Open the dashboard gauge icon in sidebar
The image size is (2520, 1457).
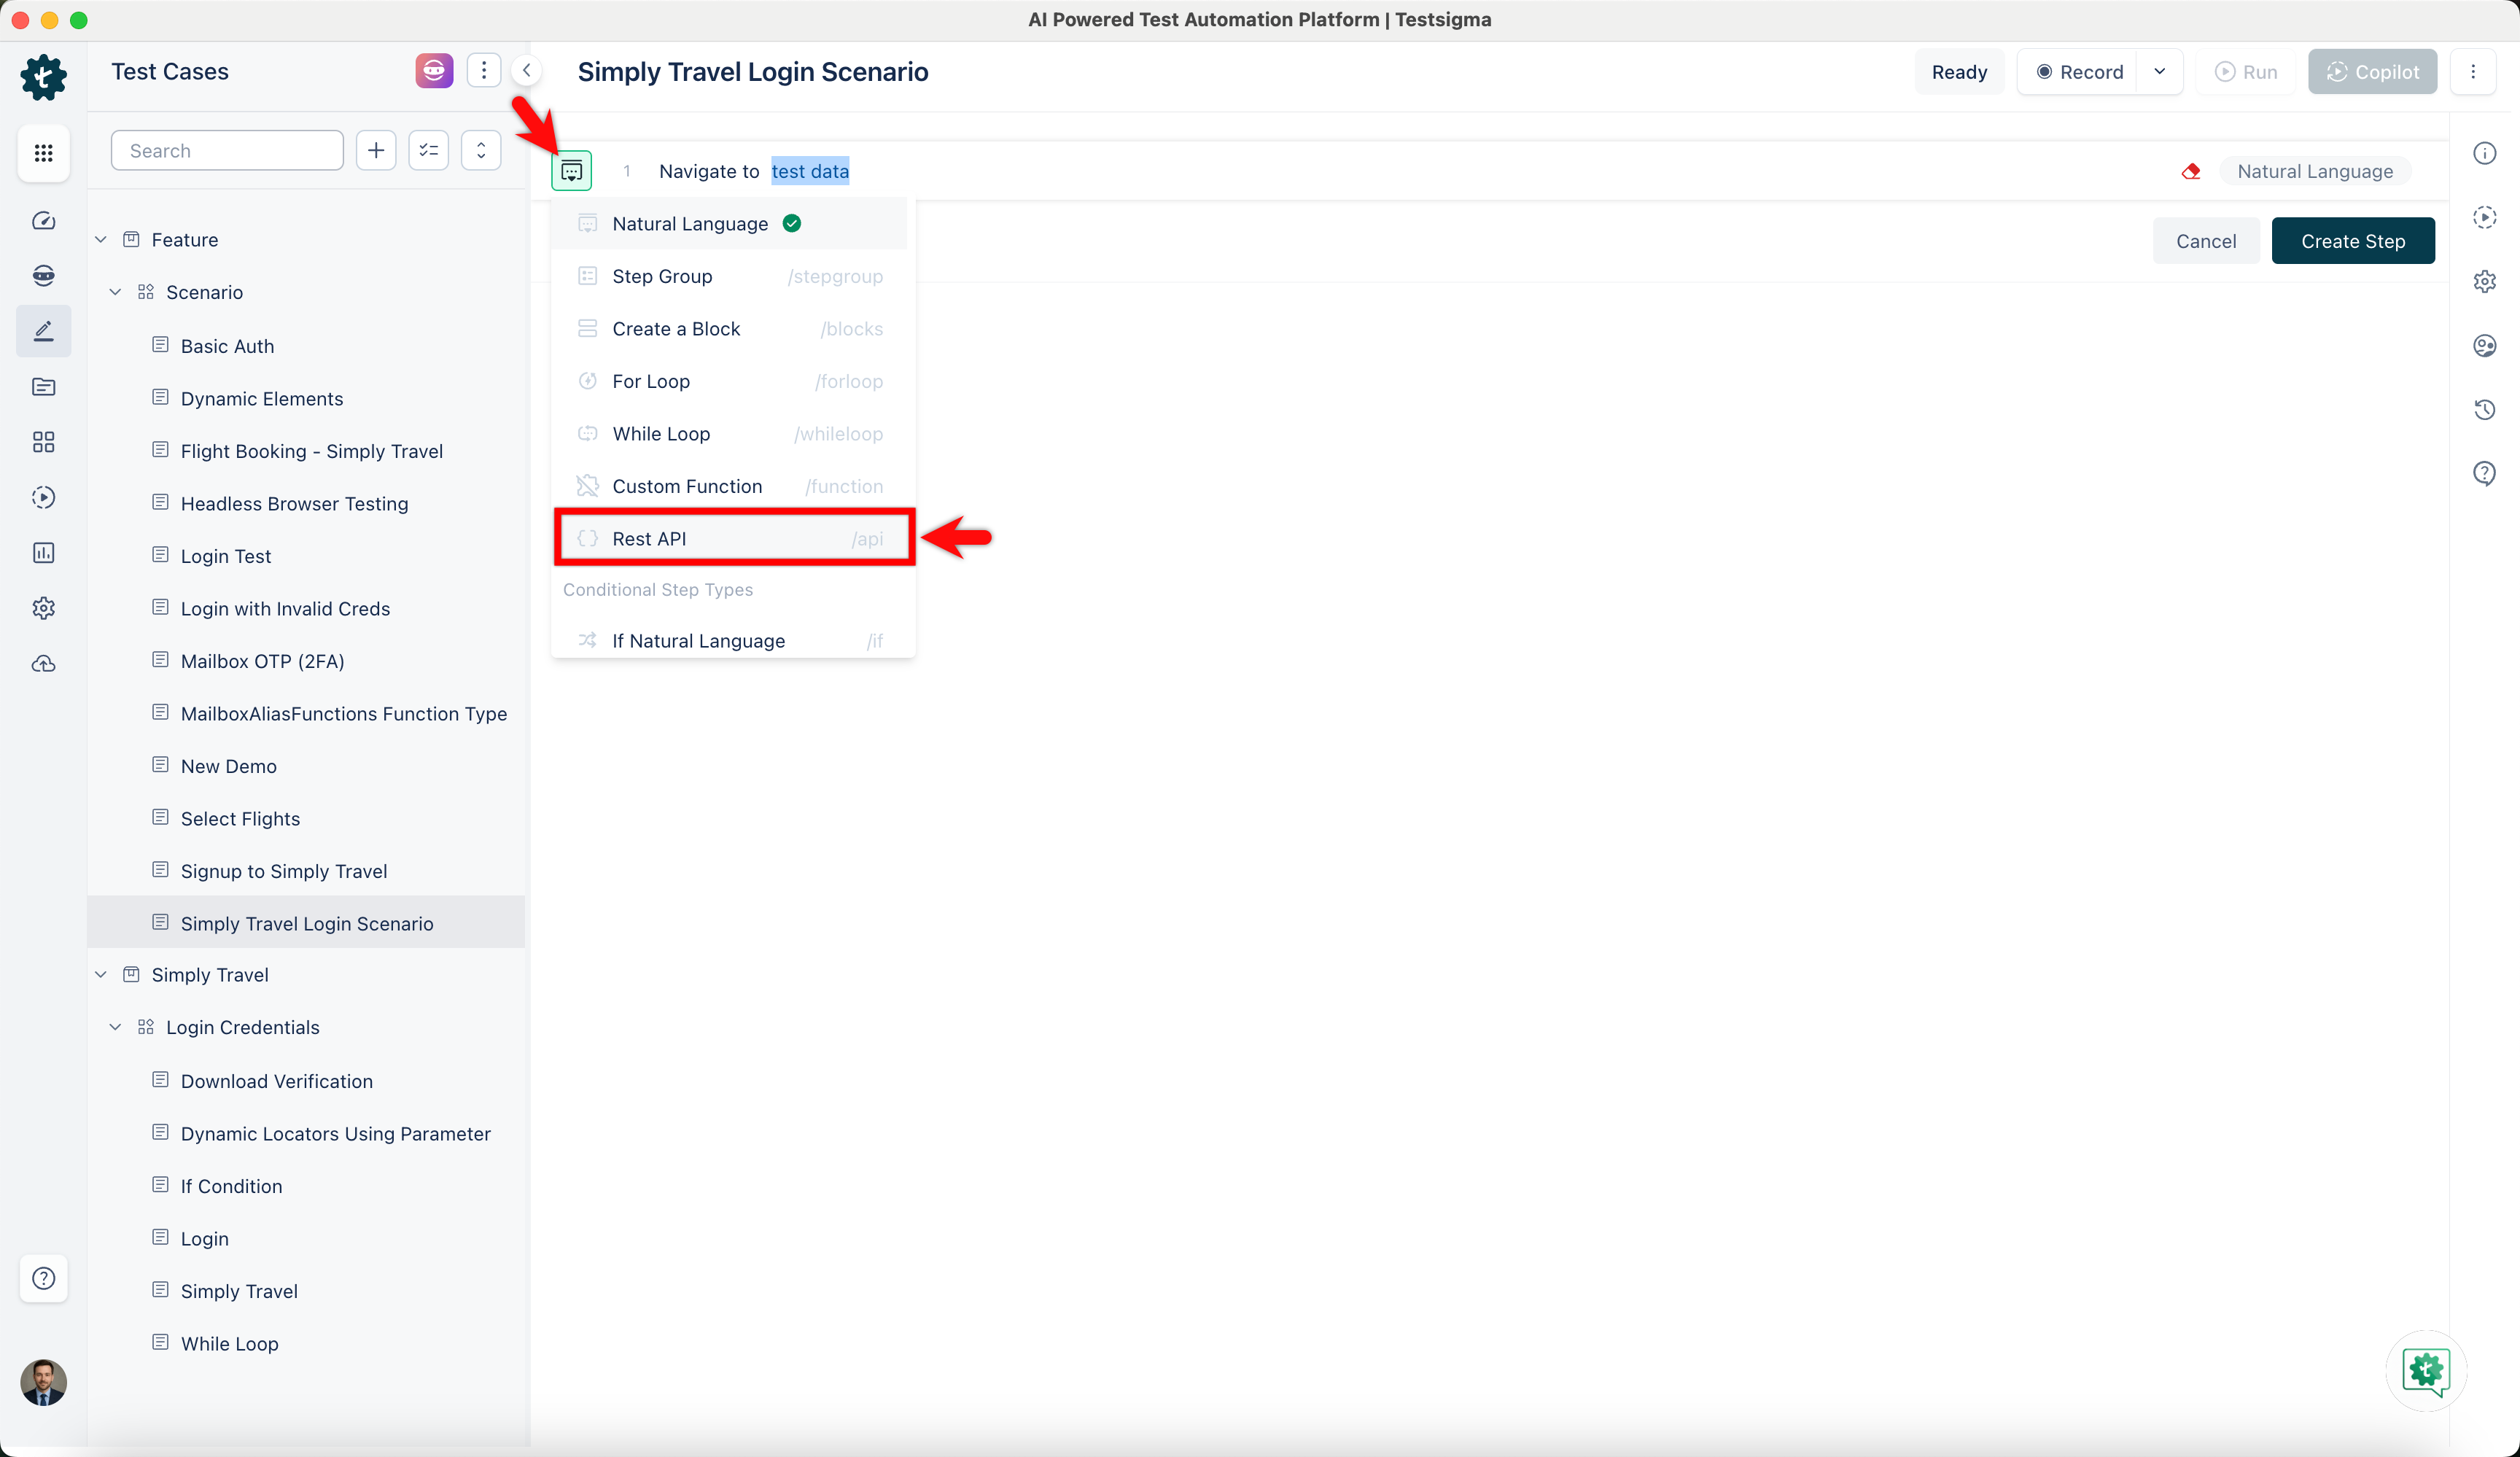[43, 221]
